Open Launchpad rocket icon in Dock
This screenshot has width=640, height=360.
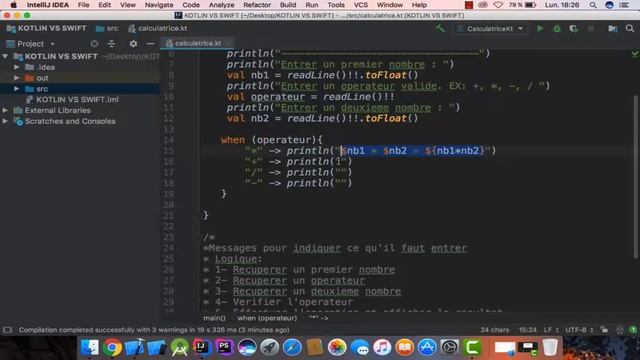click(269, 348)
